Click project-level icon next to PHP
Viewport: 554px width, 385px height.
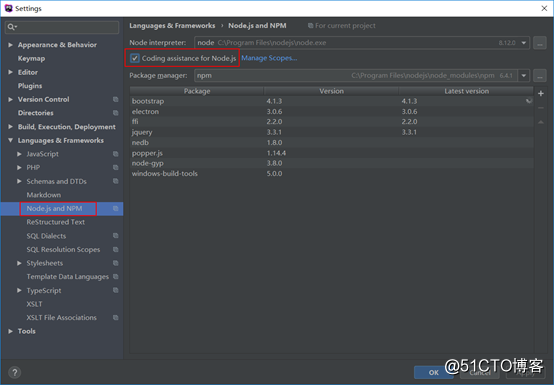pos(116,167)
